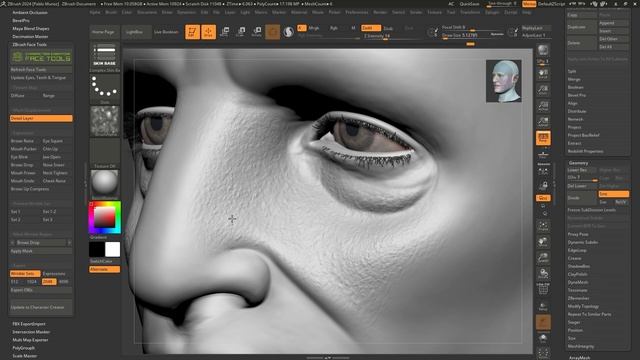The image size is (640, 360).
Task: Select the Rotate transform icon
Action: (x=257, y=32)
